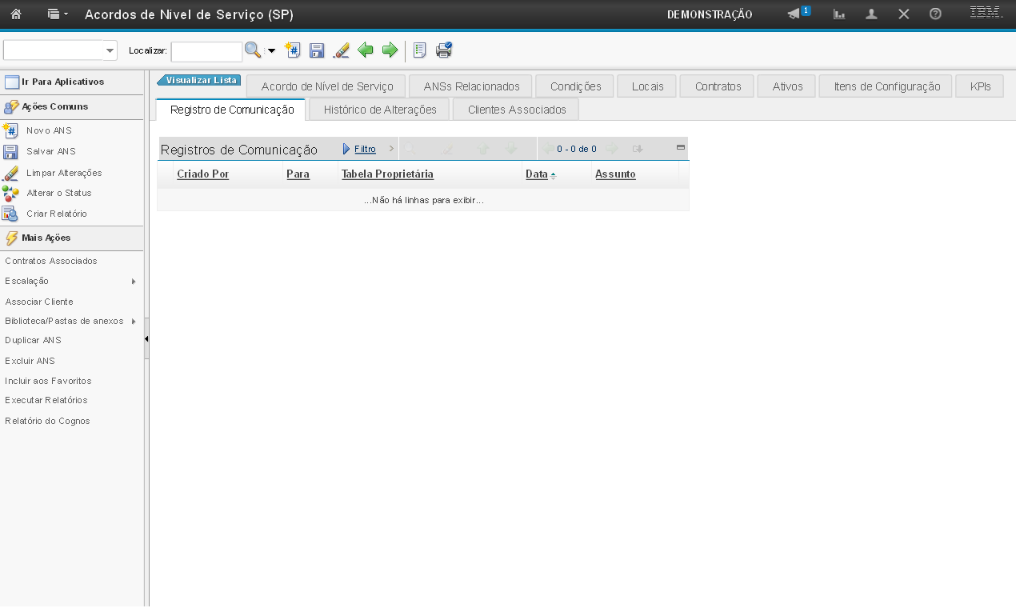Click the Localizar search input field
The height and width of the screenshot is (607, 1016).
point(206,50)
